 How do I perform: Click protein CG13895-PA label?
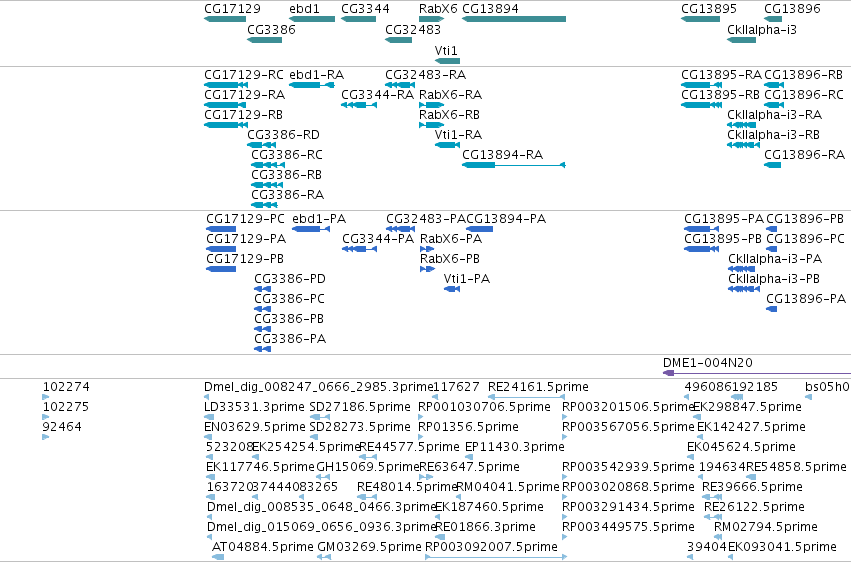click(723, 219)
